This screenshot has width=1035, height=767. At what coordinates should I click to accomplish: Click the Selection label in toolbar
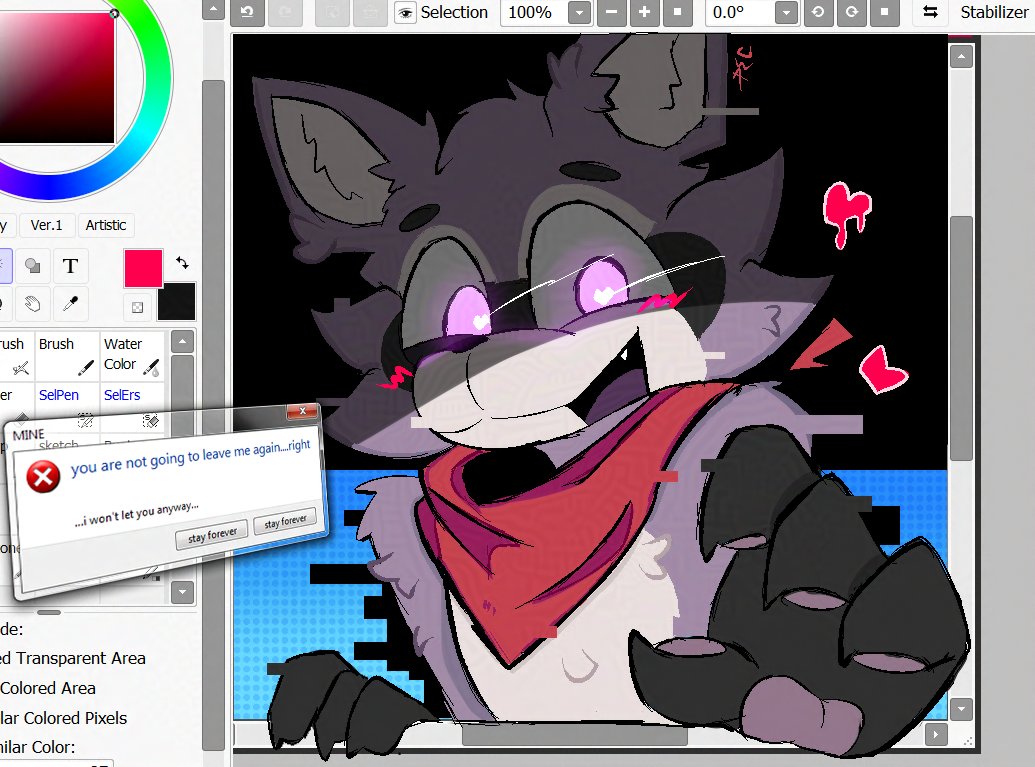coord(454,13)
